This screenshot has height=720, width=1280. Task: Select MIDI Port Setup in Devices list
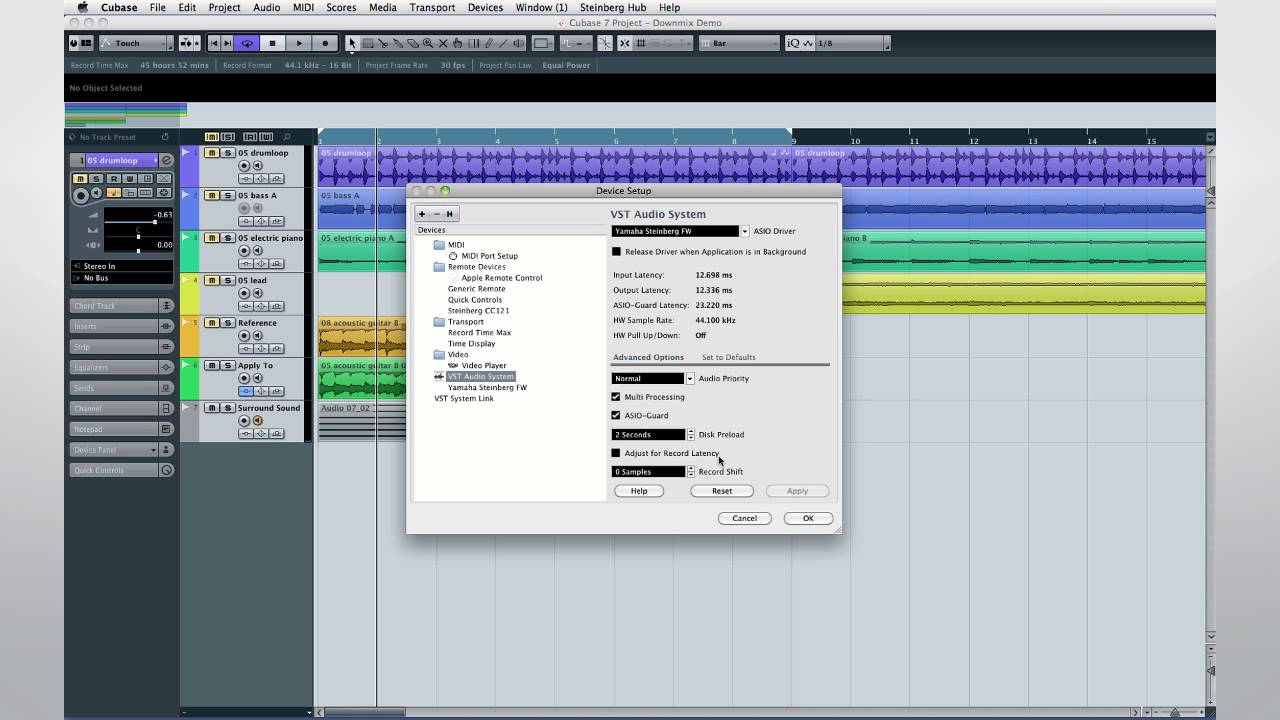click(490, 256)
